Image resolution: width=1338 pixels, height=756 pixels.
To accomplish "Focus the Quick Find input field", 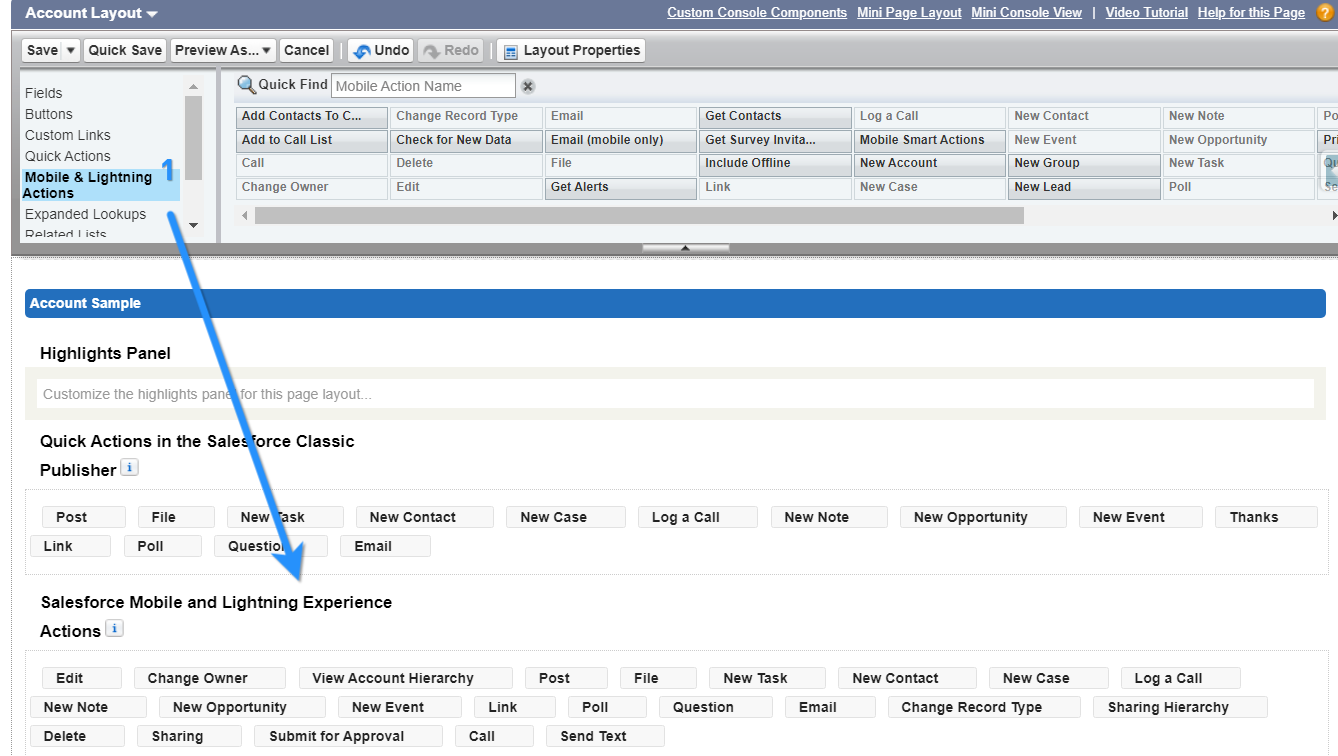I will 423,86.
